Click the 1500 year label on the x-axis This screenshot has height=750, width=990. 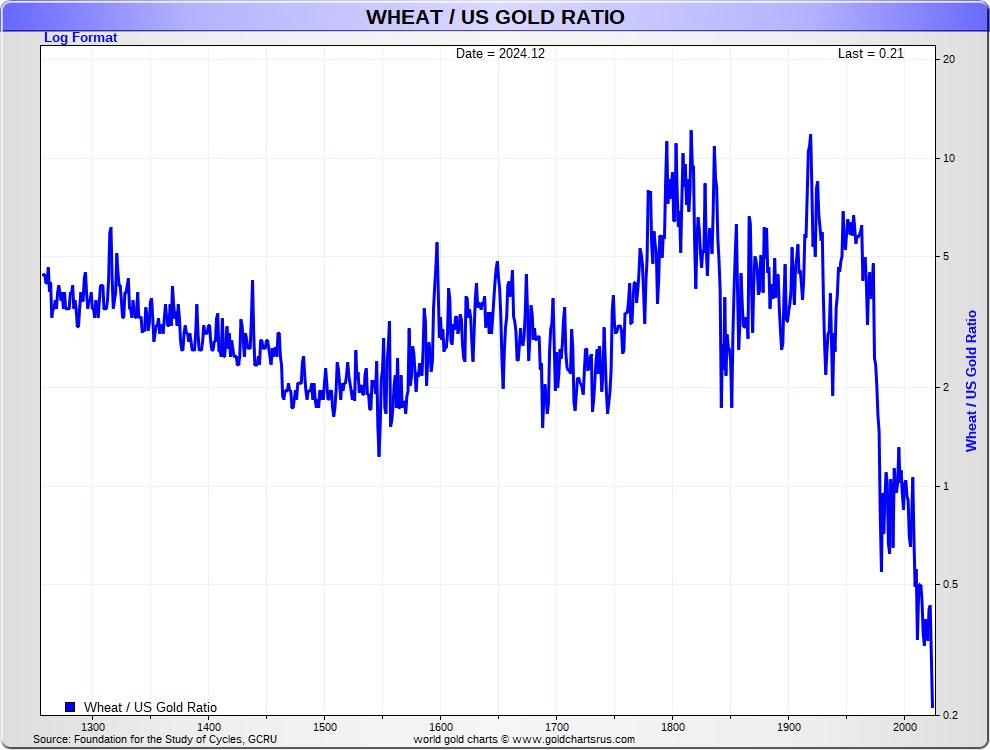pos(324,726)
